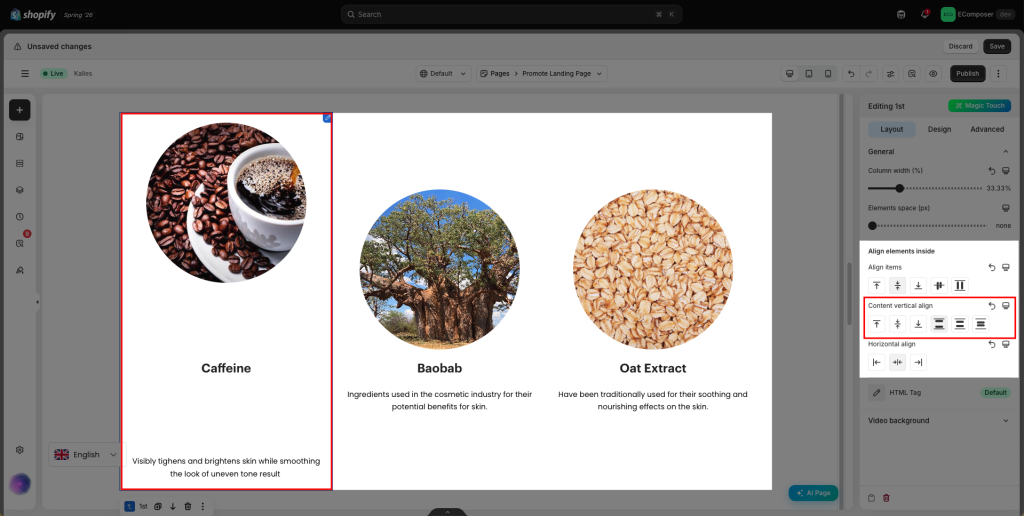This screenshot has width=1024, height=516.
Task: Collapse the left sidebar handle arrow
Action: 37,302
